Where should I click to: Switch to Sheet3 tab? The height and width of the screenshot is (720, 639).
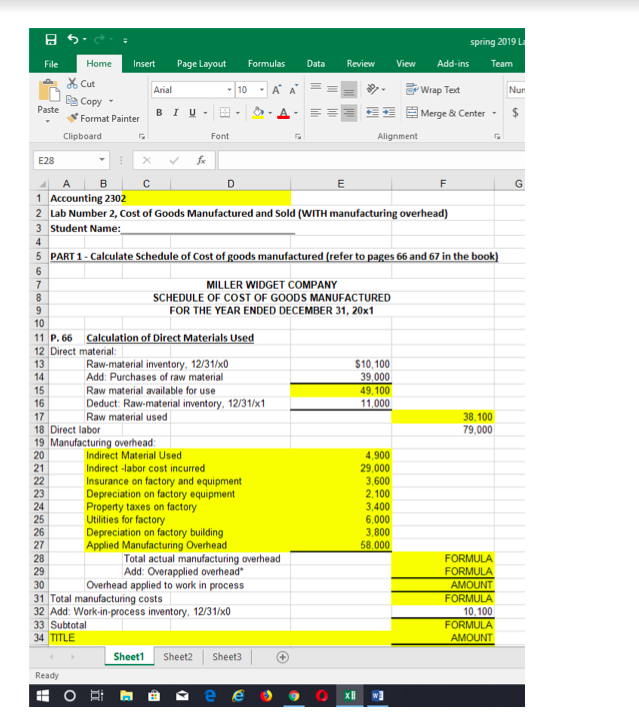227,657
